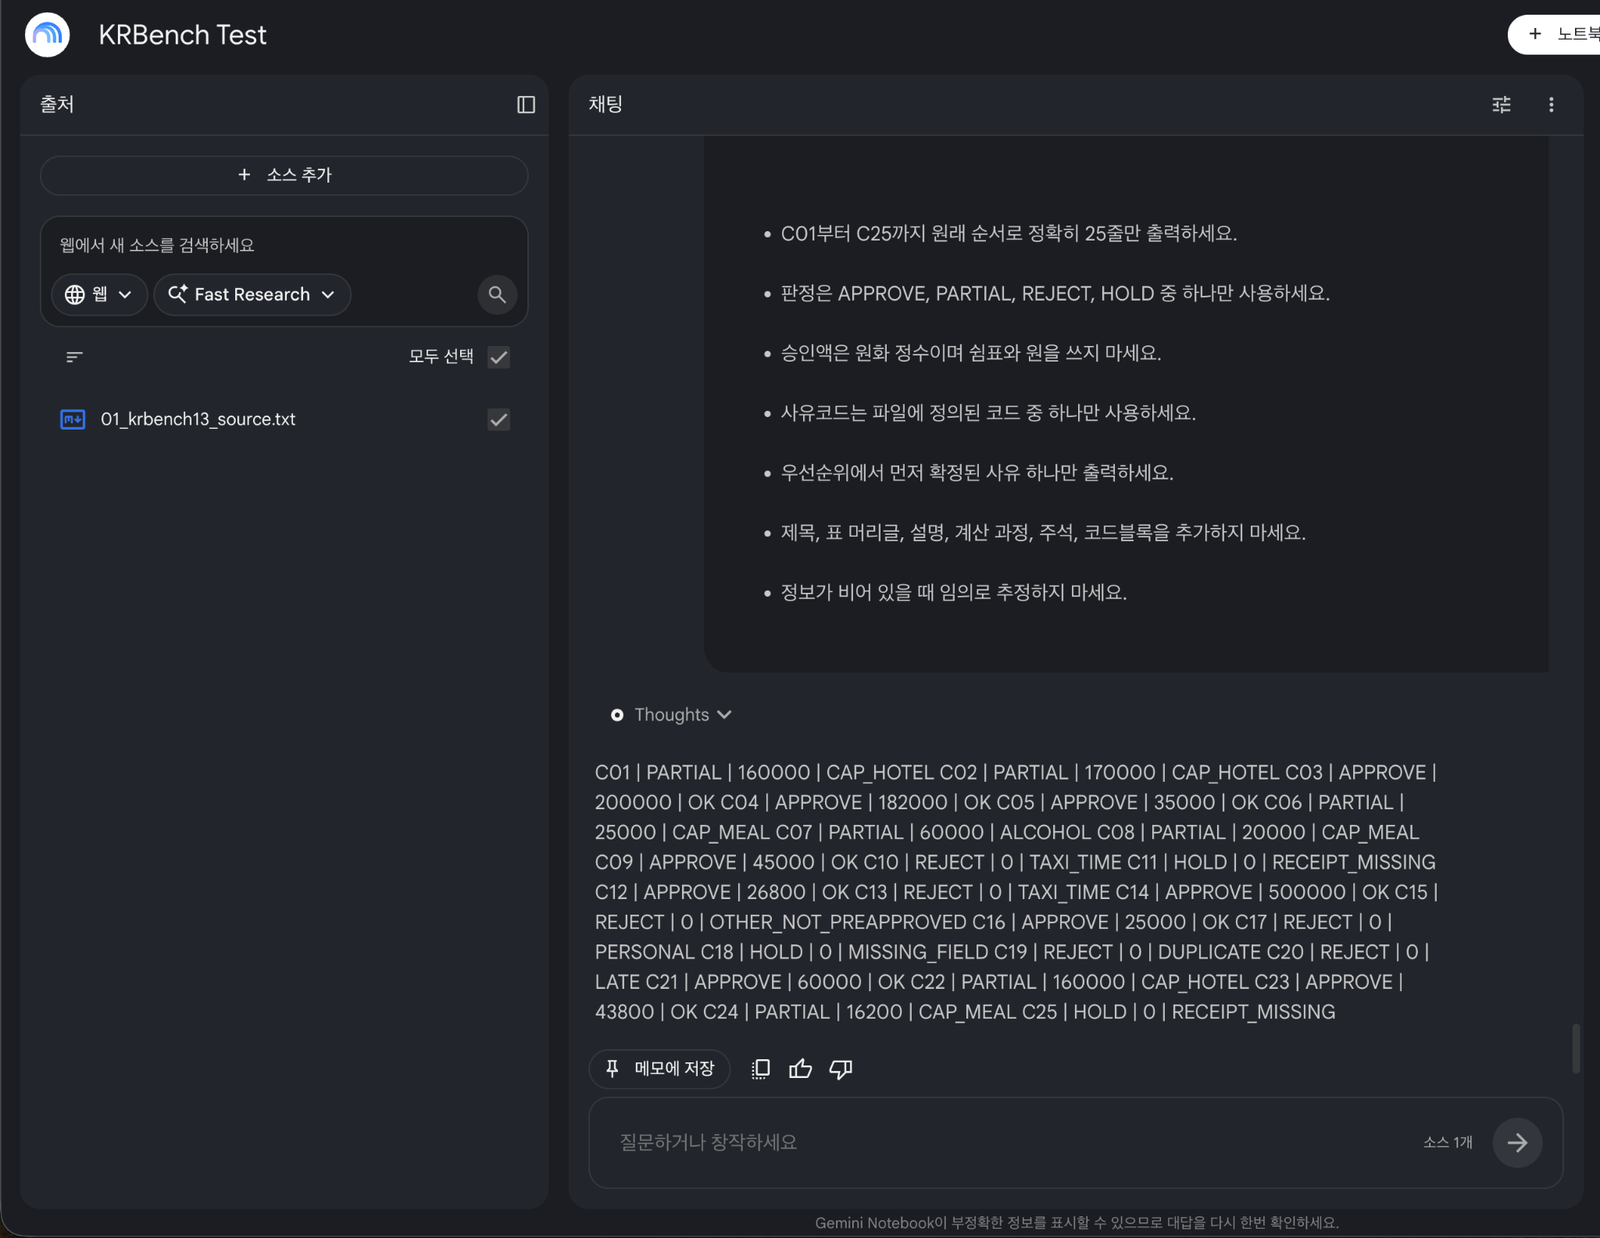This screenshot has height=1238, width=1600.
Task: Click the bullet line '판정은 APPROVE, PARTIAL, REJECT, HOLD'
Action: (1055, 293)
